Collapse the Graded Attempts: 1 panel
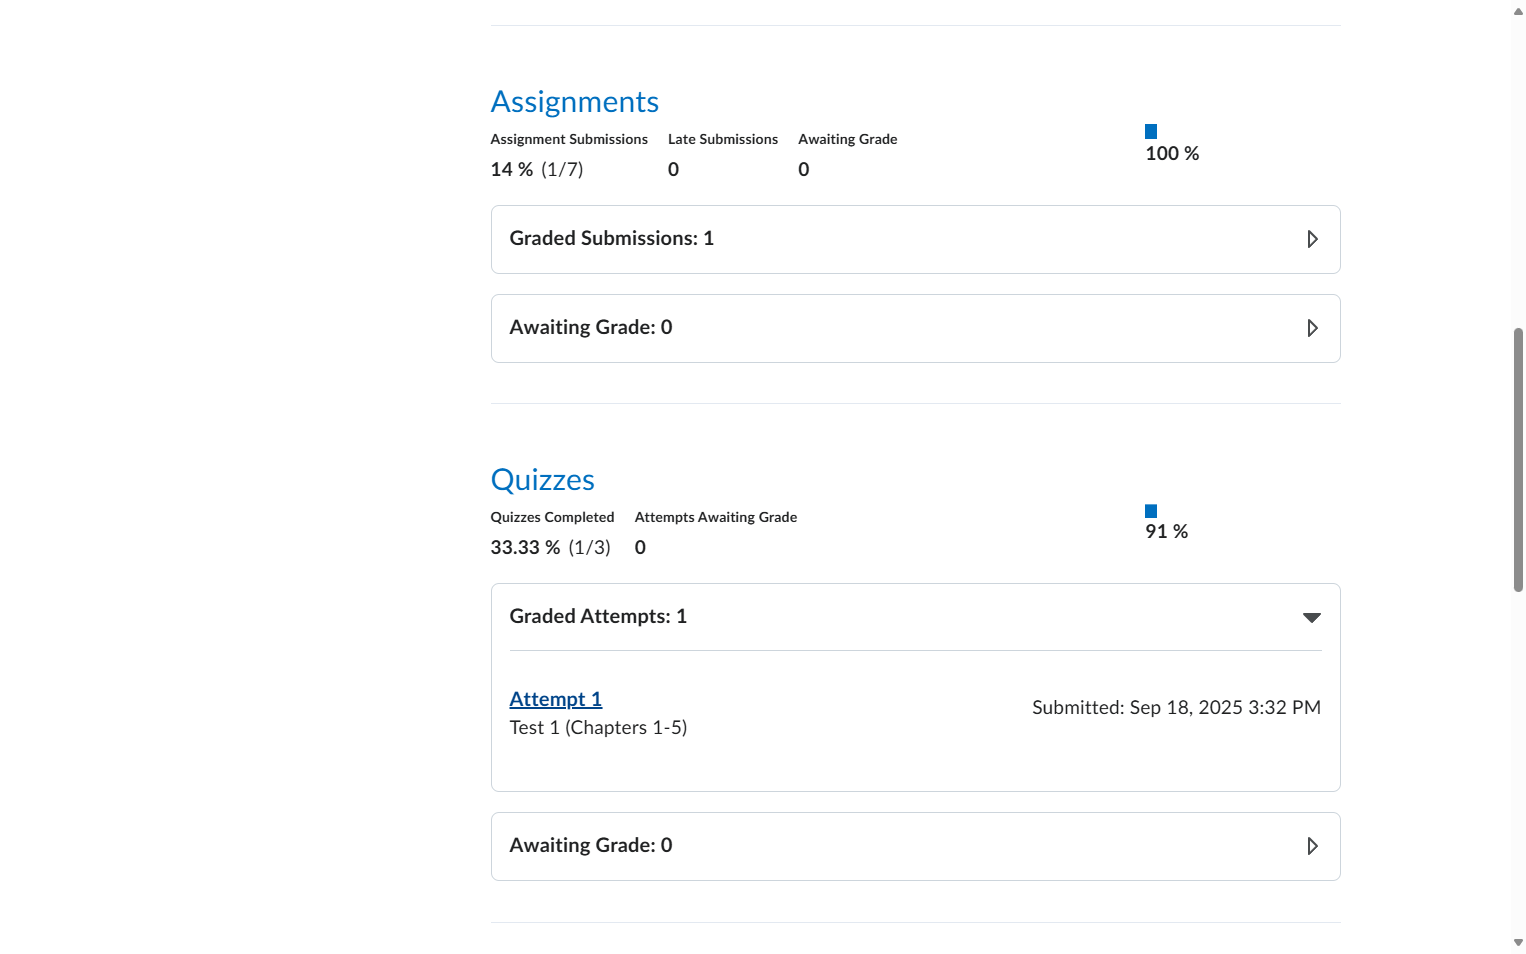Screen dimensions: 1526x954 tap(915, 617)
